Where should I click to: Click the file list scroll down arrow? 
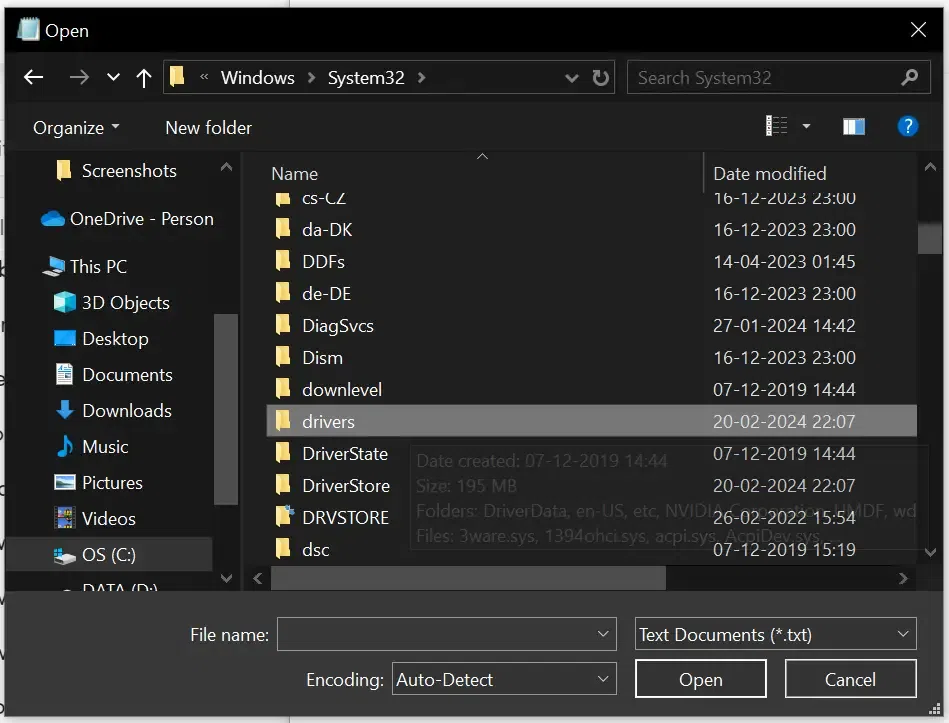pos(930,552)
